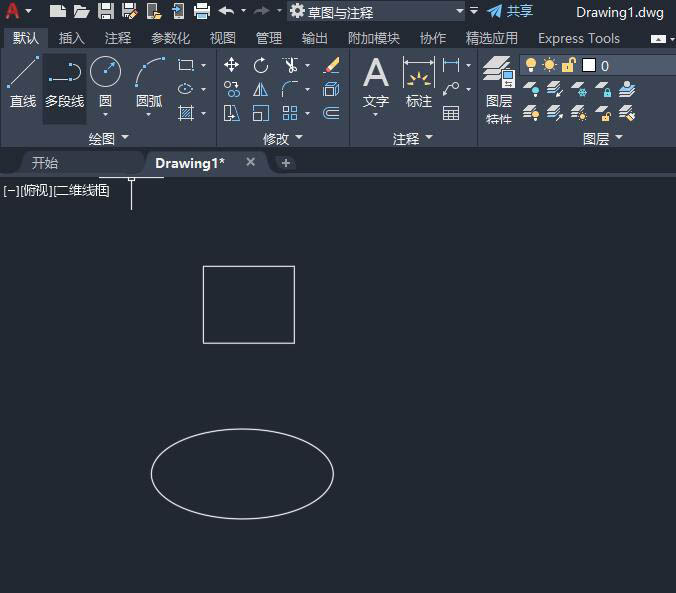
Task: Open the workspace dropdown 草图与注释
Action: (376, 12)
